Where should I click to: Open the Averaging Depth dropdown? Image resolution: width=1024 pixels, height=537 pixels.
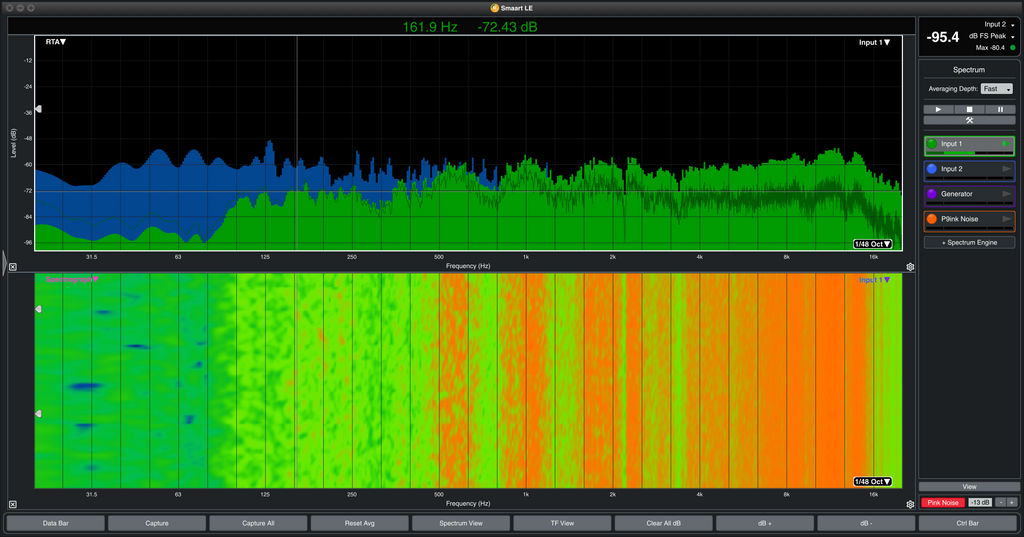(x=996, y=89)
